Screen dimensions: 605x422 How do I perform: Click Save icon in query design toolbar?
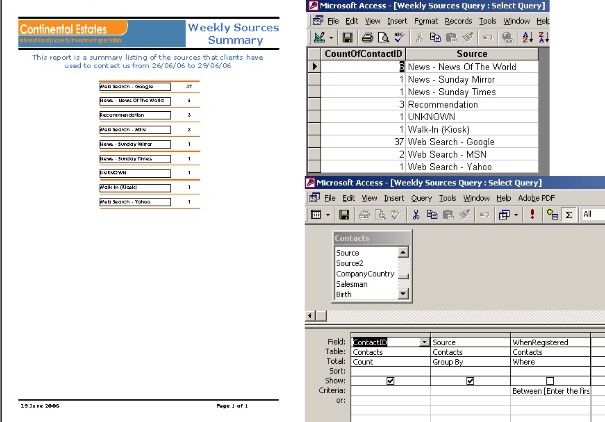click(x=344, y=215)
